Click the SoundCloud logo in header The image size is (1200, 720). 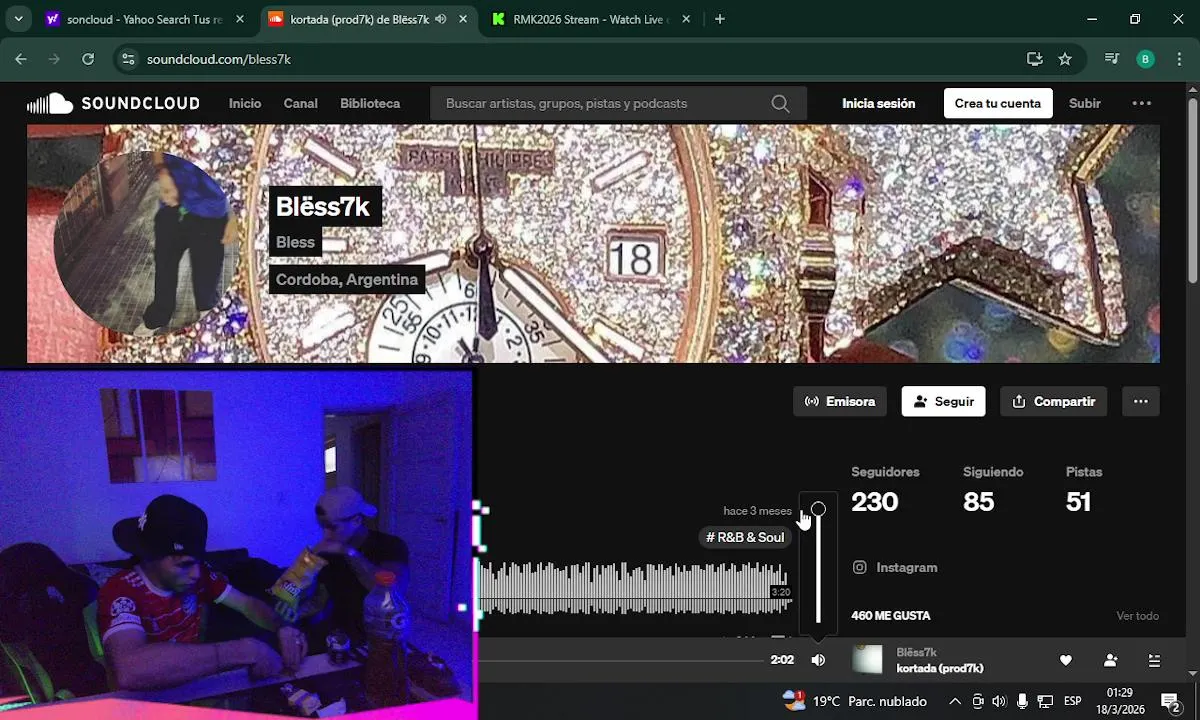click(x=113, y=103)
